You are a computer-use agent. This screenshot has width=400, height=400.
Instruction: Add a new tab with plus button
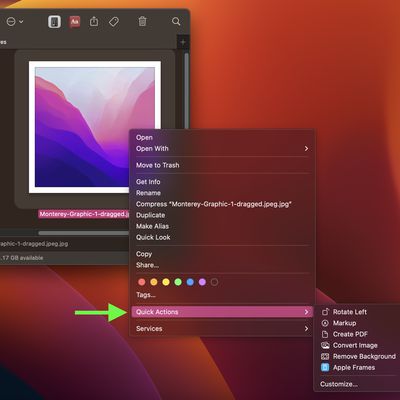(183, 42)
